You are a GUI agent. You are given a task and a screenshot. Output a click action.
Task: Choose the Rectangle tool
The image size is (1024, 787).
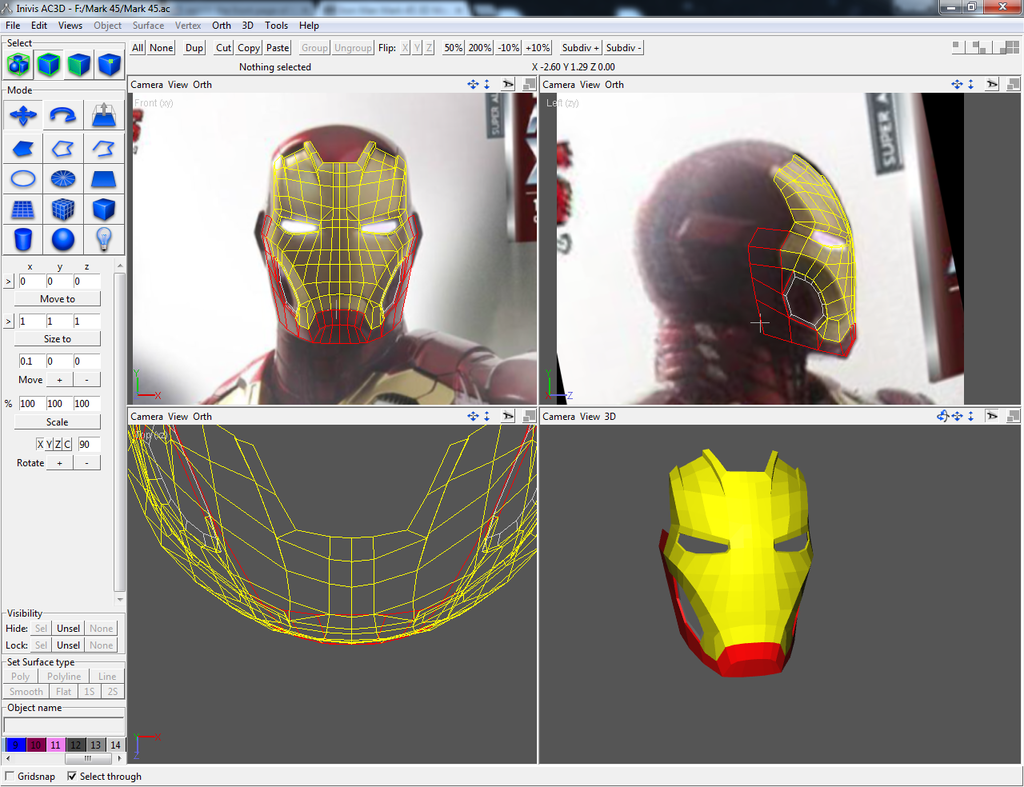(x=104, y=178)
